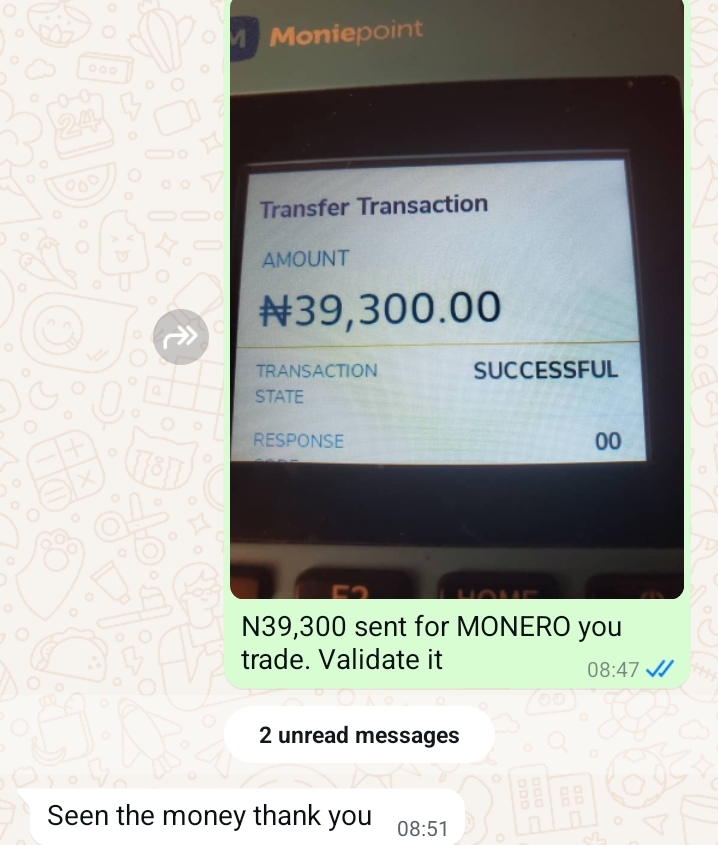Click the Moniepoint M badge in the photo
The width and height of the screenshot is (718, 845).
click(244, 38)
